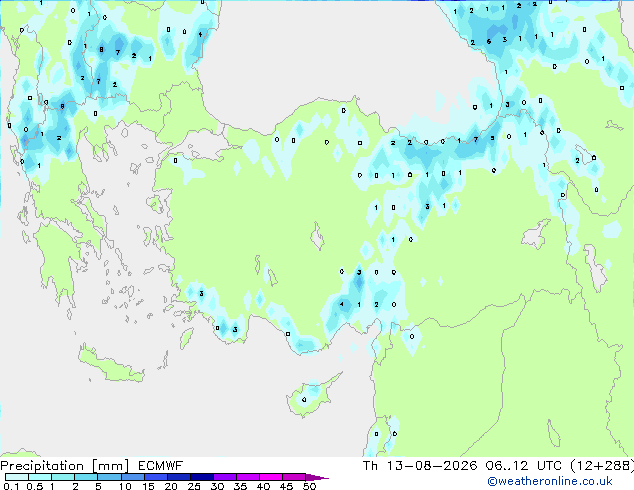The height and width of the screenshot is (490, 634).
Task: Click the 'Th 13-08-2026' date text
Action: pos(420,466)
